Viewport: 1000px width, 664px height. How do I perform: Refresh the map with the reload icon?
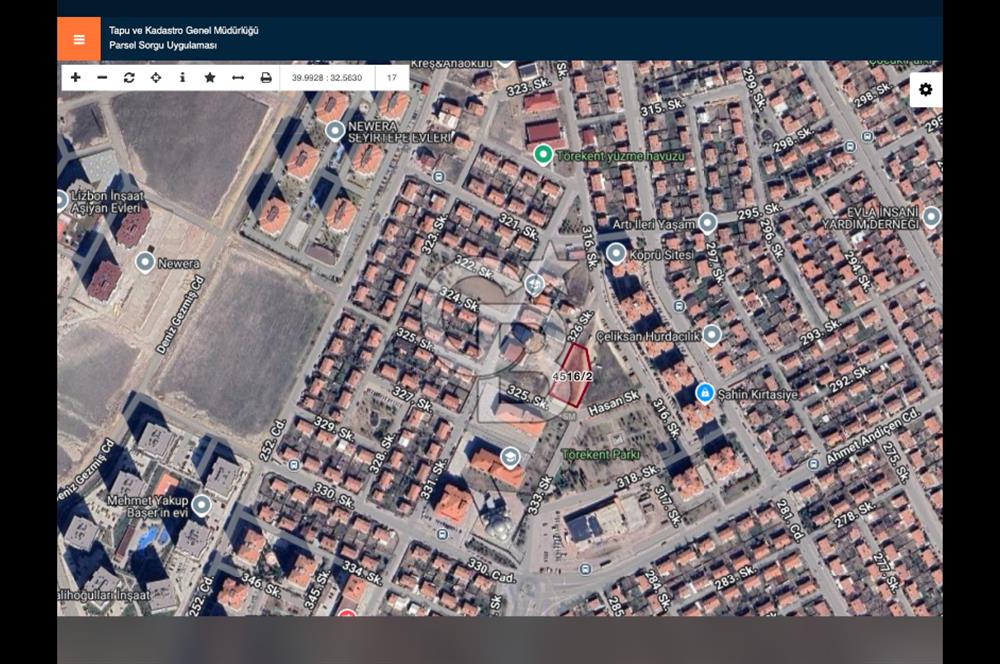point(129,77)
